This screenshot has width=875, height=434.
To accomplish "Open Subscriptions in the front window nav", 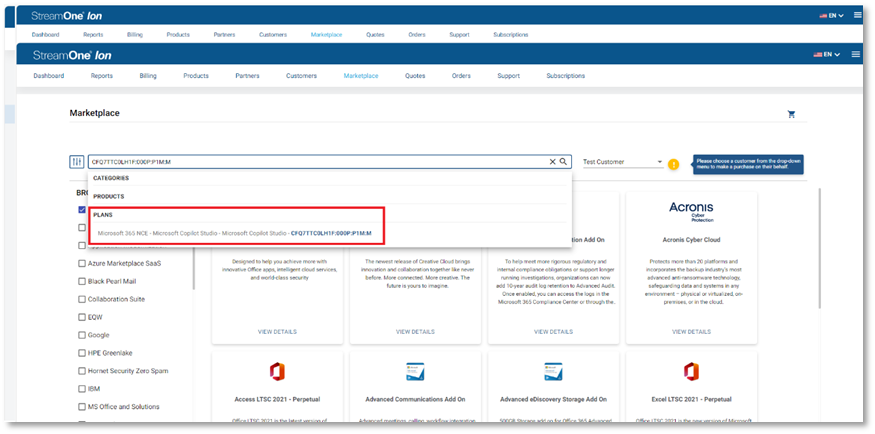I will [566, 76].
